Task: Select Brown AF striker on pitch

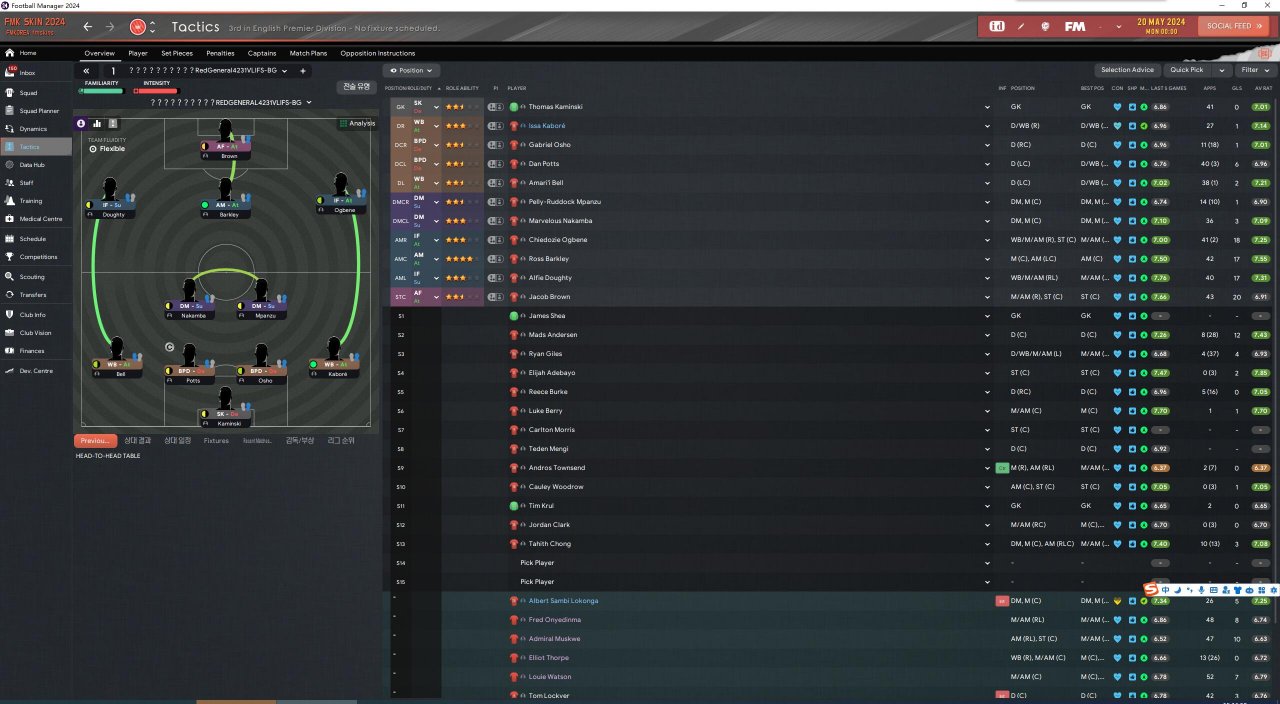Action: 226,139
